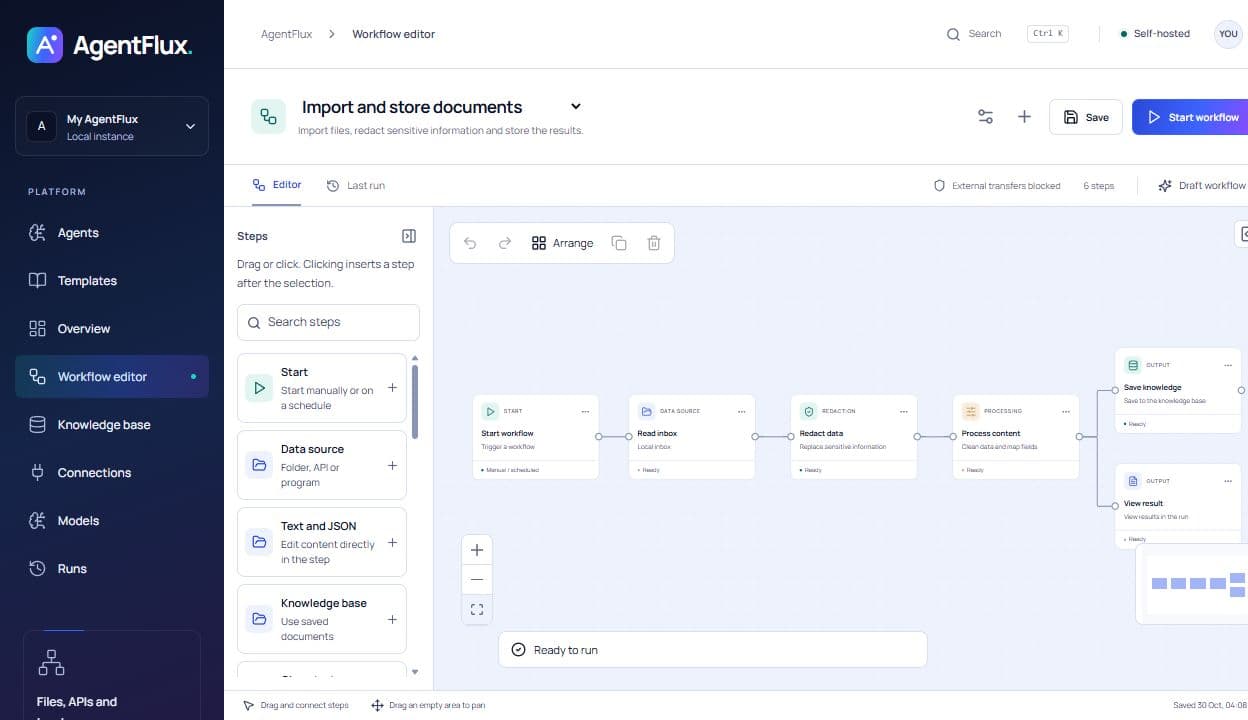Open Connections in the sidebar
Viewport: 1248px width, 720px height.
coord(112,473)
